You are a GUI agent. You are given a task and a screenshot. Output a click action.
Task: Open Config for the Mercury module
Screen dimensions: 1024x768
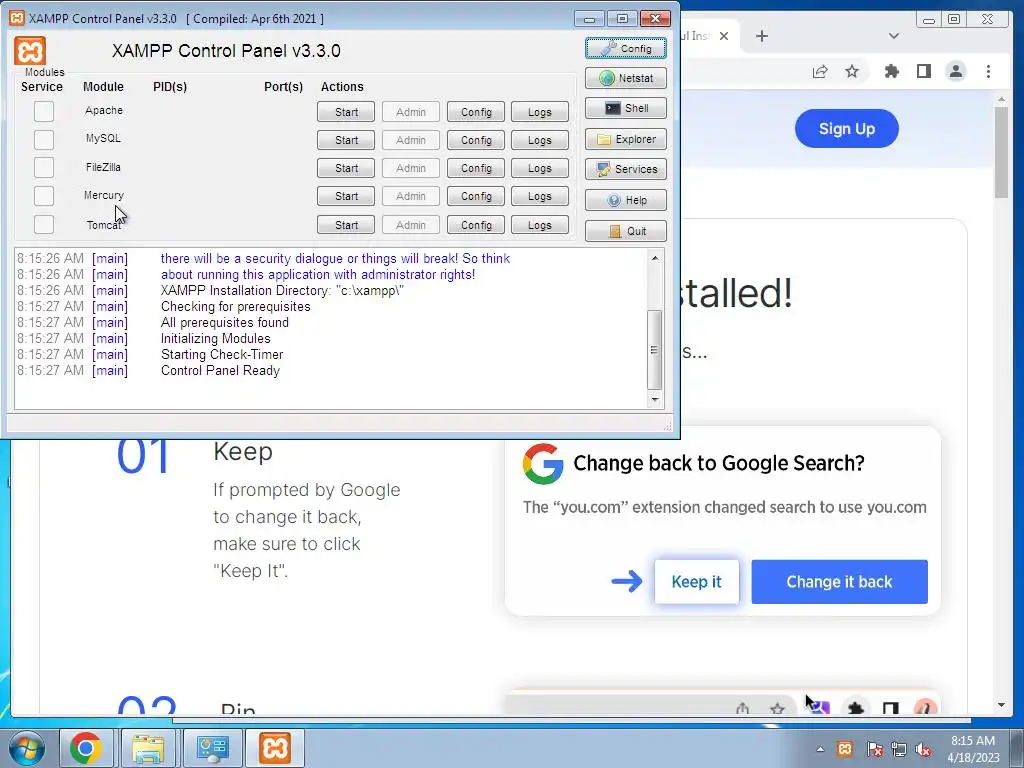476,196
